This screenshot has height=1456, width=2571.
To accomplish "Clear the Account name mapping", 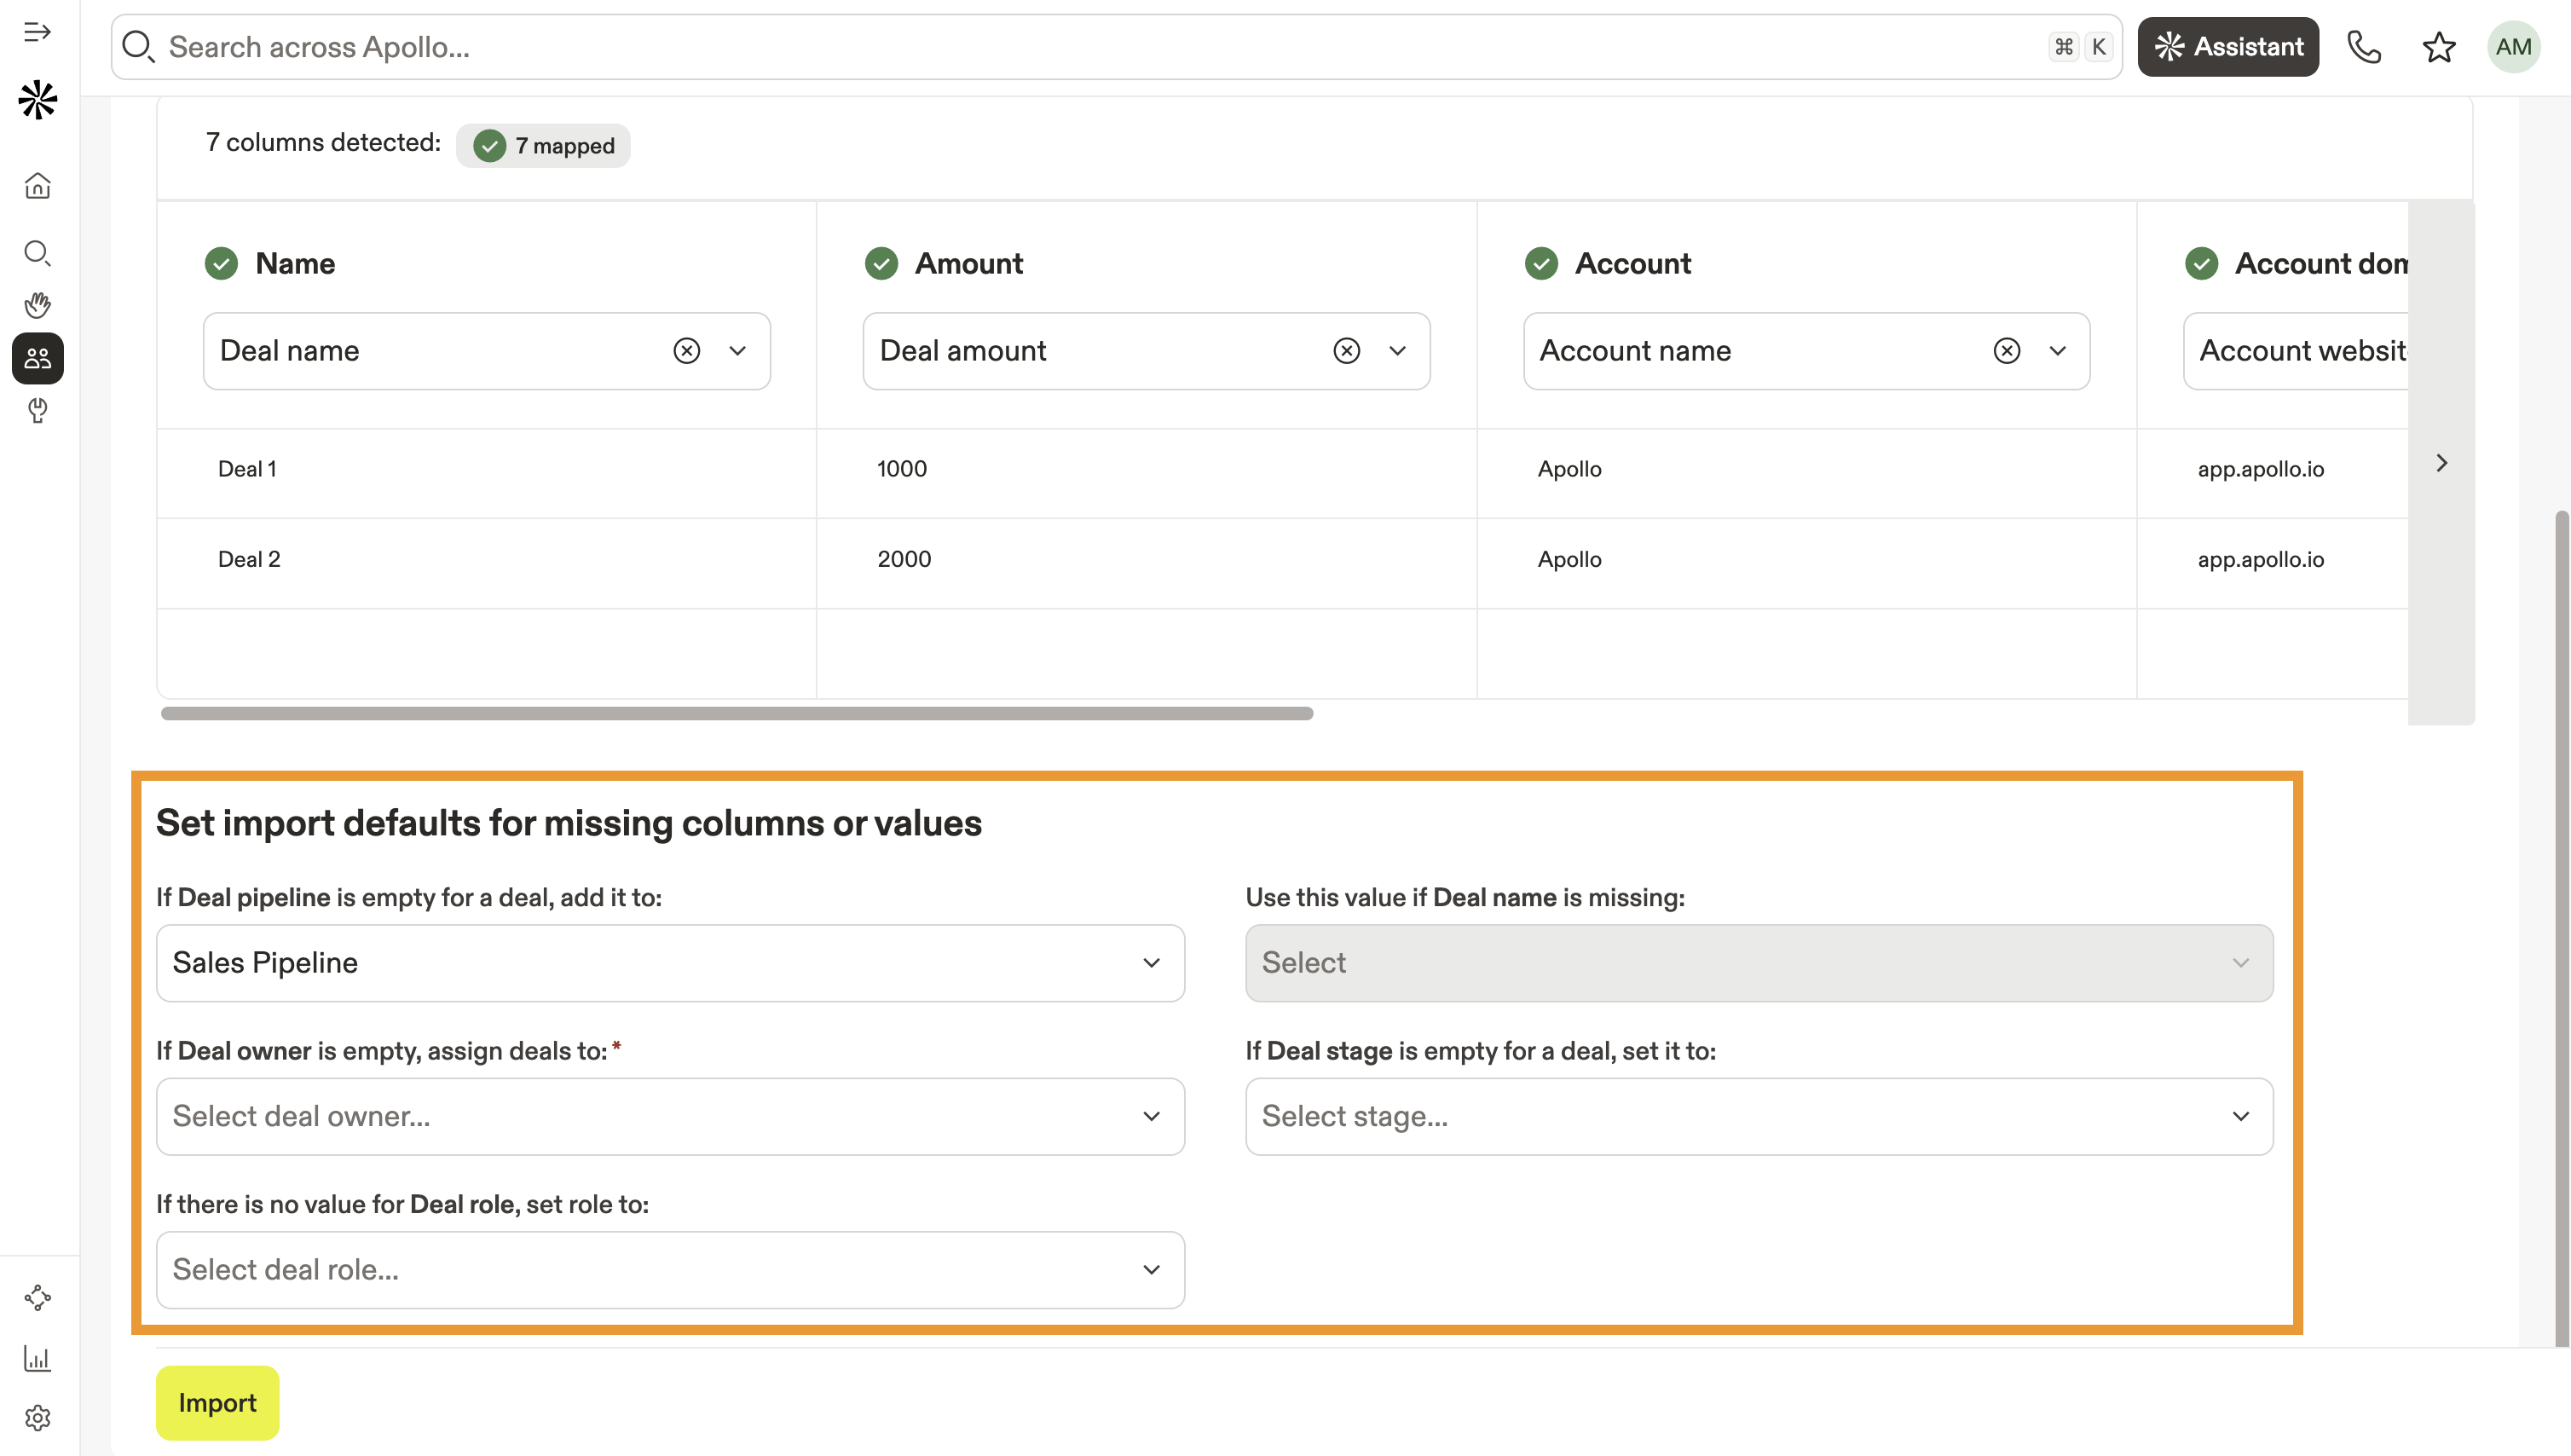I will pyautogui.click(x=2006, y=351).
